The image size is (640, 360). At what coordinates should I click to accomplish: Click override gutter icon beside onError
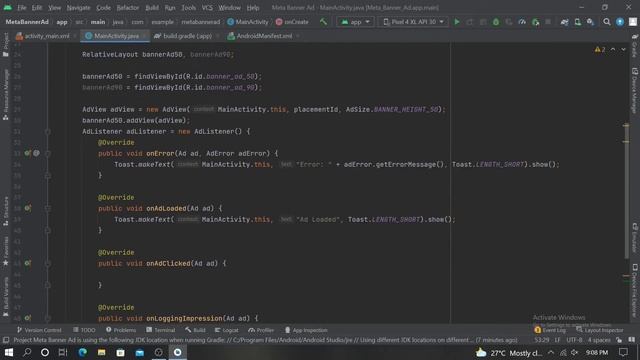click(27, 153)
